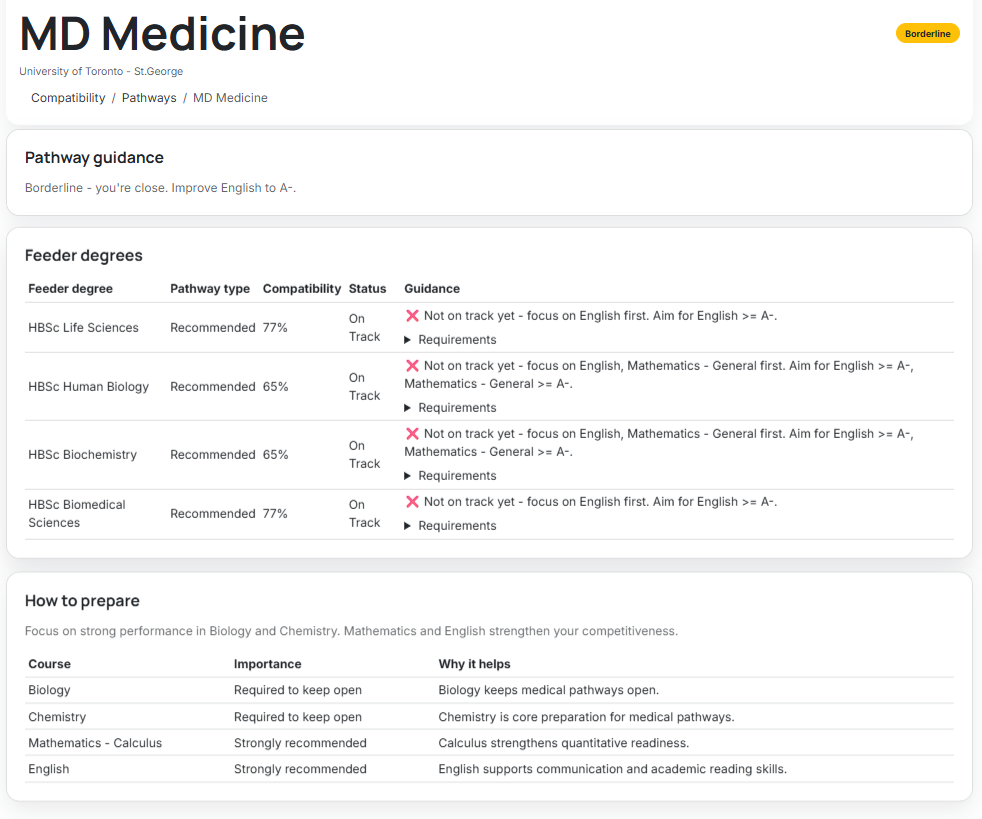Screen dimensions: 982x819
Task: Click 'On Track' status for HBSc Biomedical Sciences
Action: tap(364, 513)
